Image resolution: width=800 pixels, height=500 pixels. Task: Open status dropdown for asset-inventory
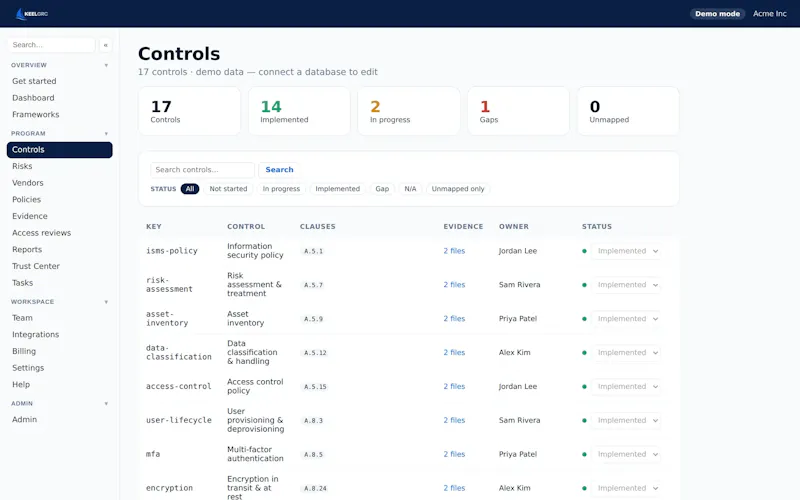point(627,319)
